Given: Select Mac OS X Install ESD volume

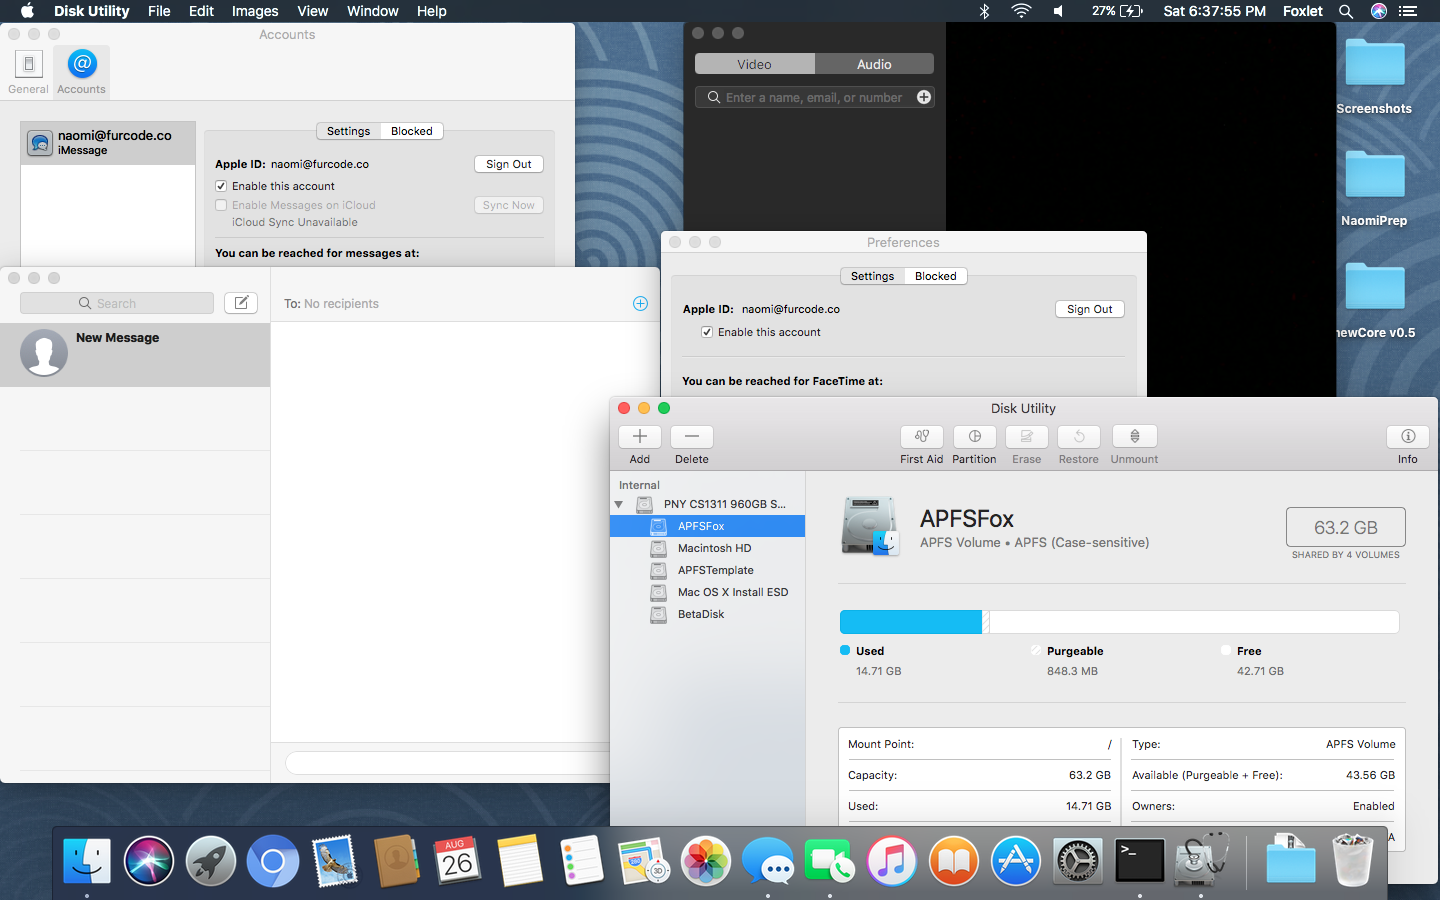Looking at the screenshot, I should pos(708,592).
